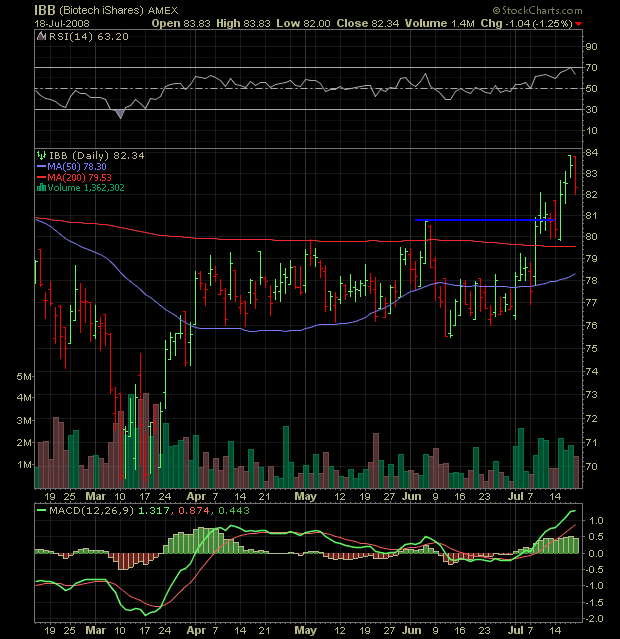Click the -2.0 label on the MACD scale
620x639 pixels.
click(x=594, y=619)
